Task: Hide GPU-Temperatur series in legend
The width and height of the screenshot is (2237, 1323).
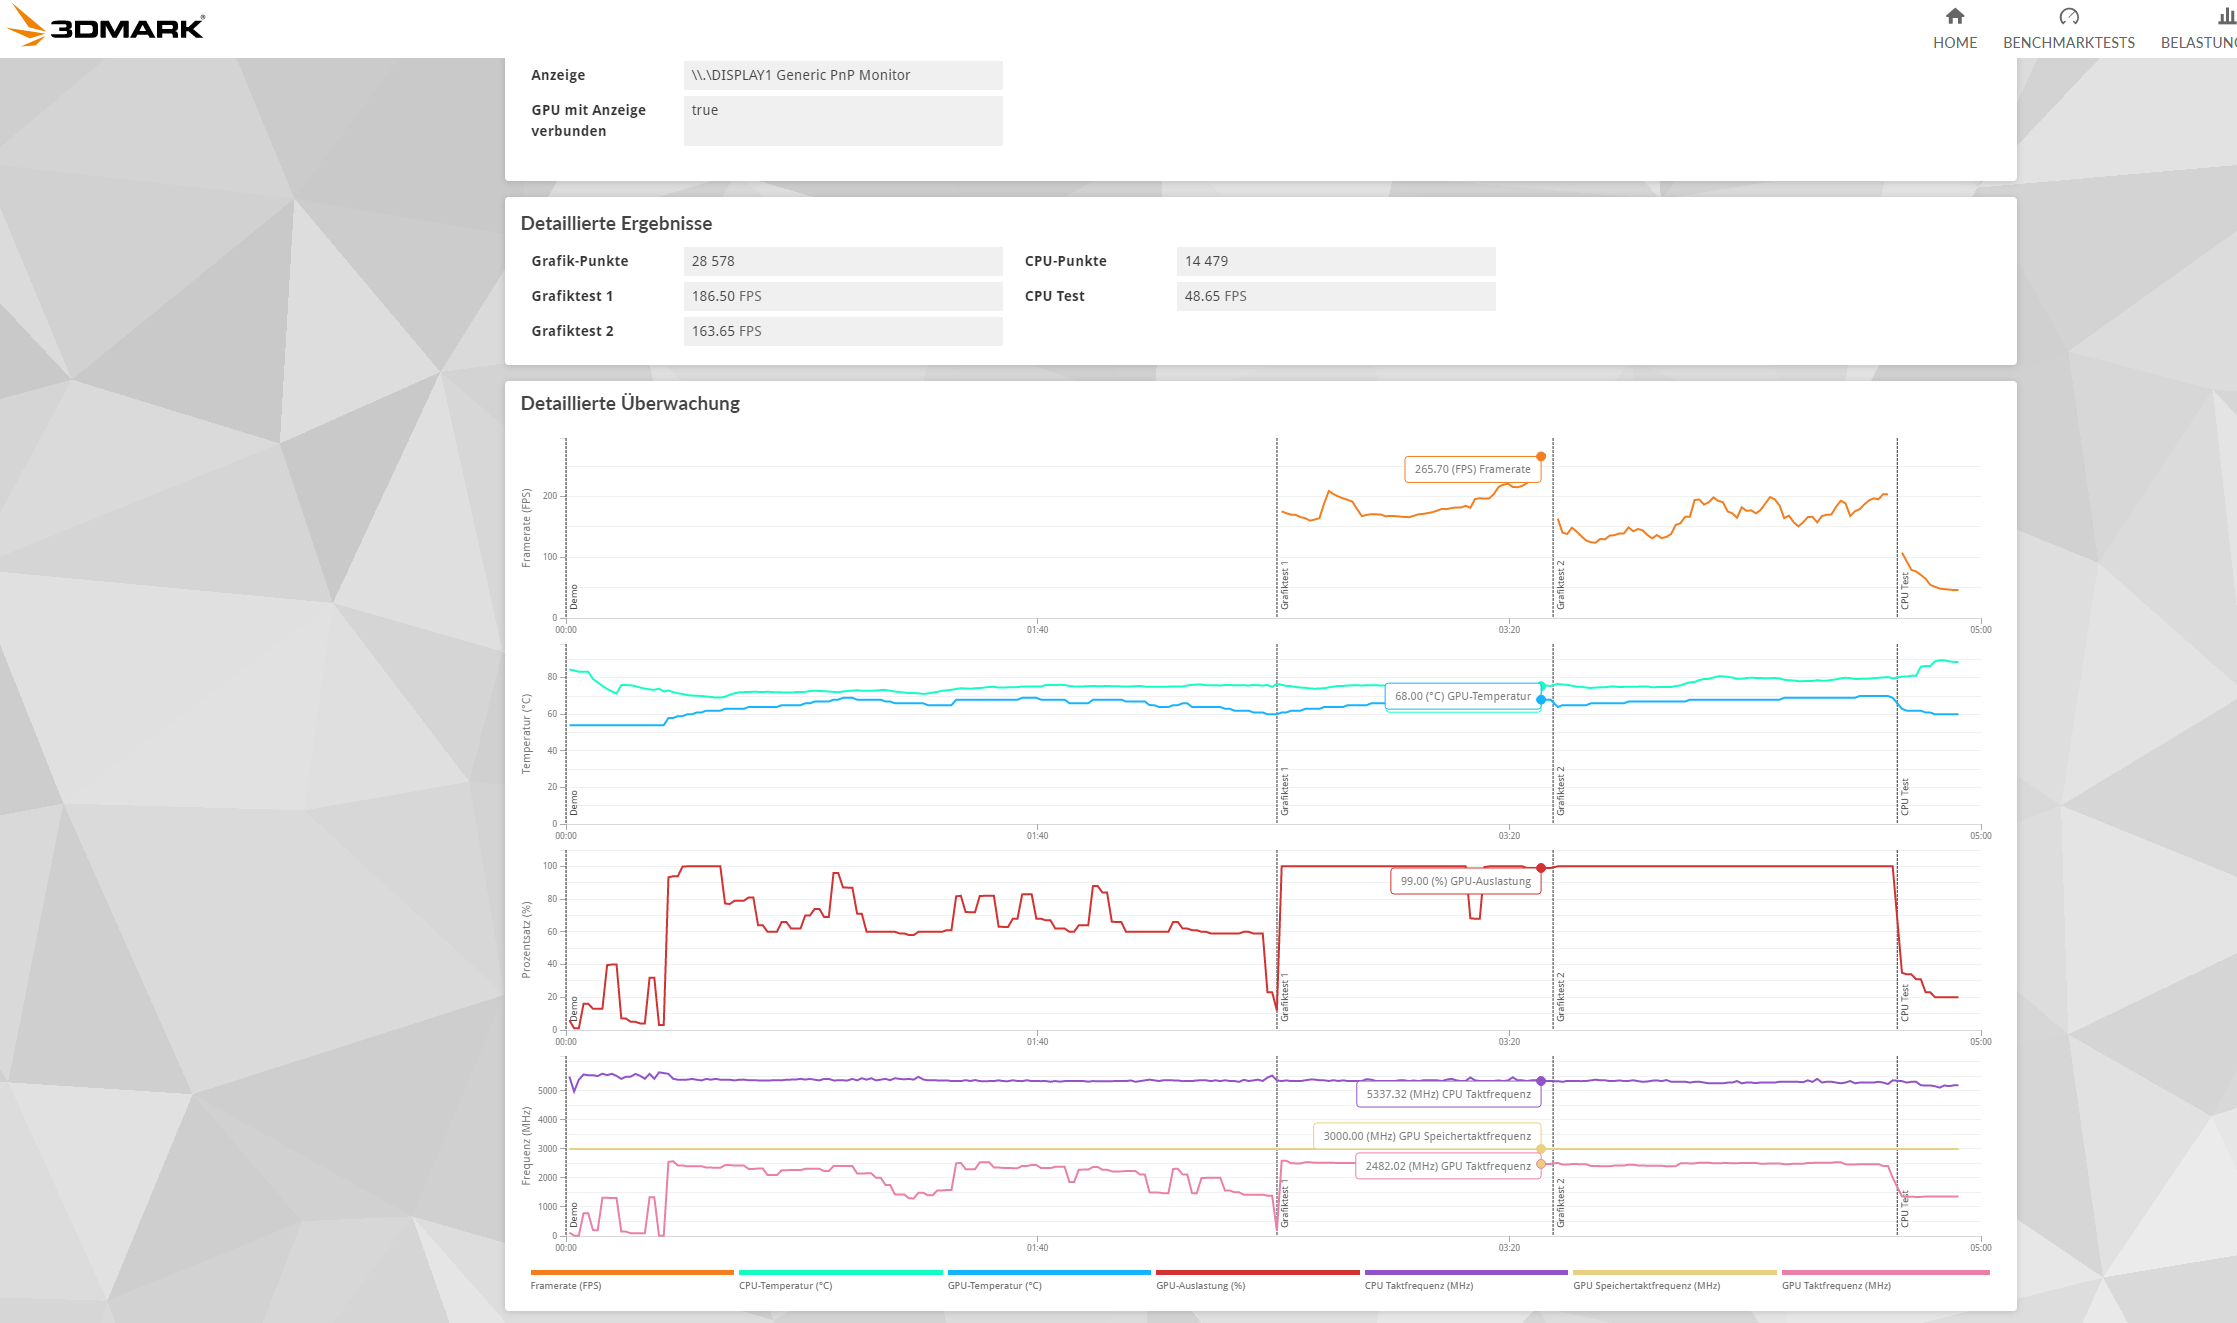Action: (x=994, y=1285)
